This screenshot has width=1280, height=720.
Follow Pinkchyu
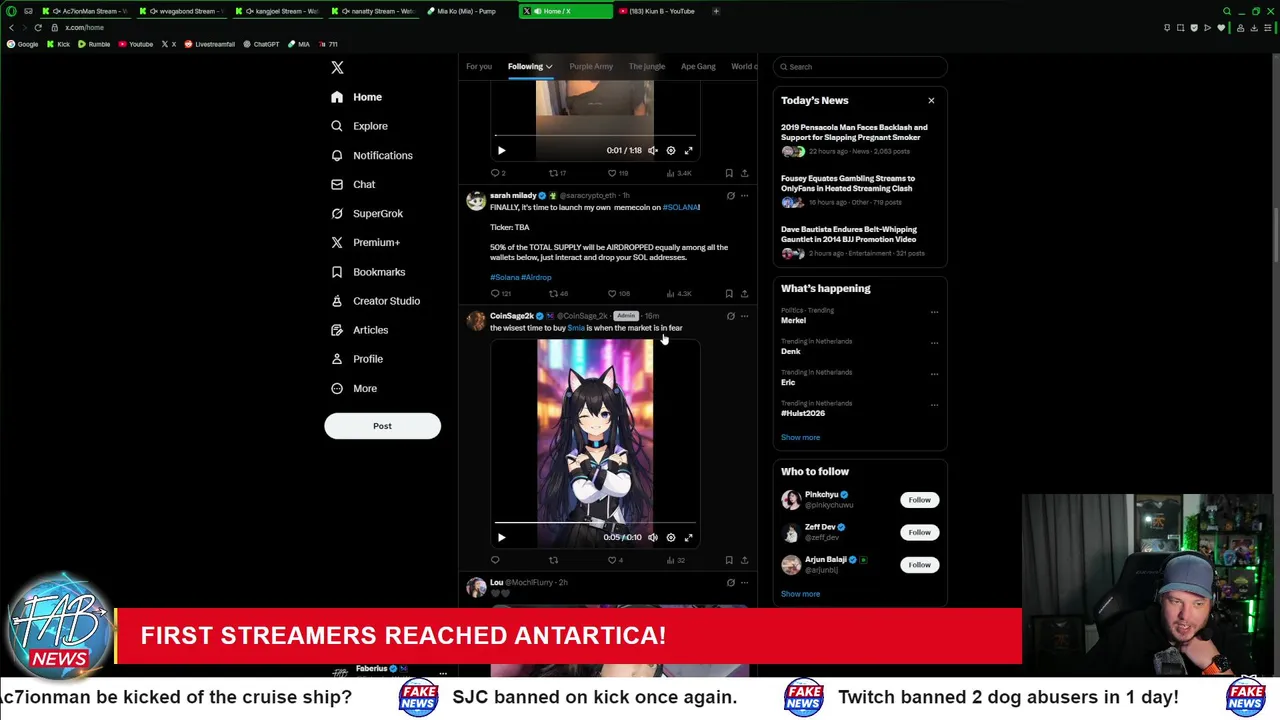pyautogui.click(x=919, y=500)
